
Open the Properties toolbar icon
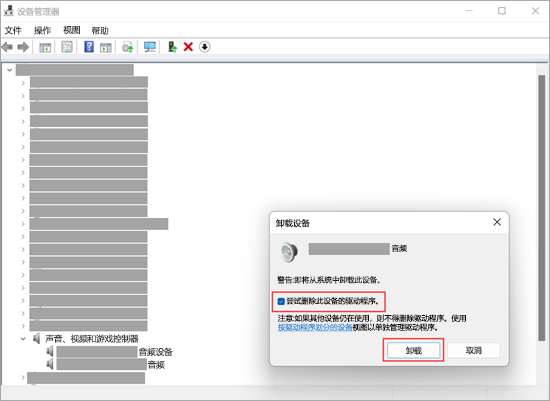point(67,47)
